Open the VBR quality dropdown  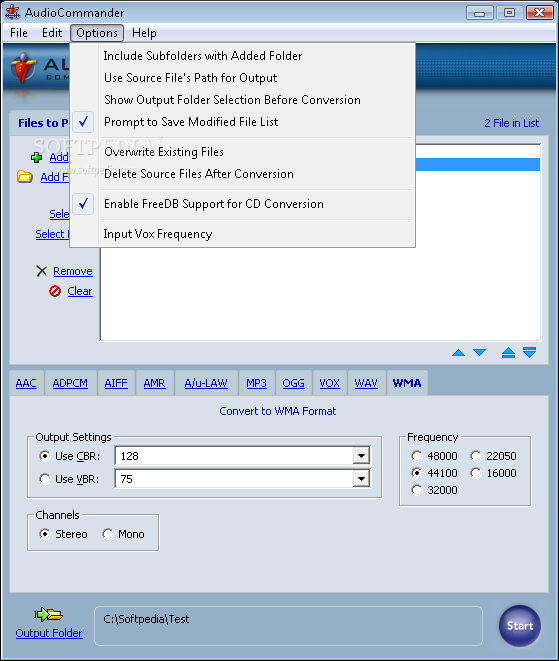click(x=361, y=479)
